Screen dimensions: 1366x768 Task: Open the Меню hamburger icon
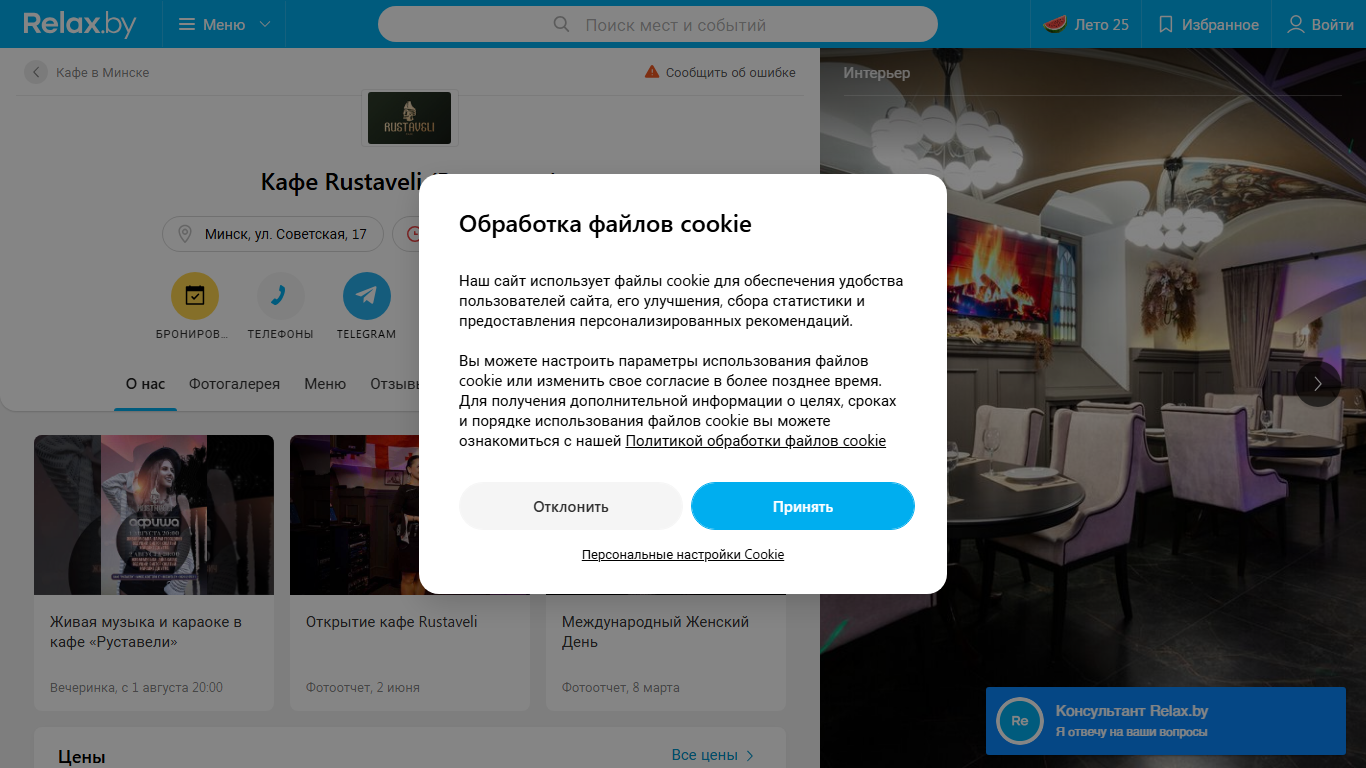(187, 24)
